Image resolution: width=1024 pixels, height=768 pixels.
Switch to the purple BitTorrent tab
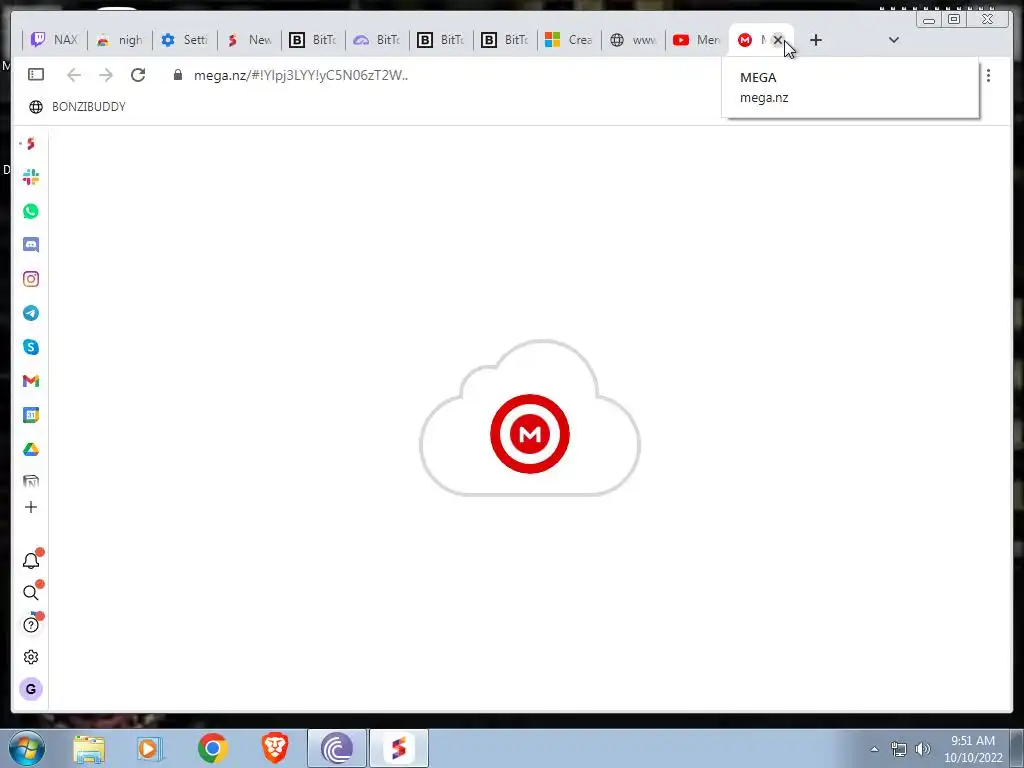point(377,40)
